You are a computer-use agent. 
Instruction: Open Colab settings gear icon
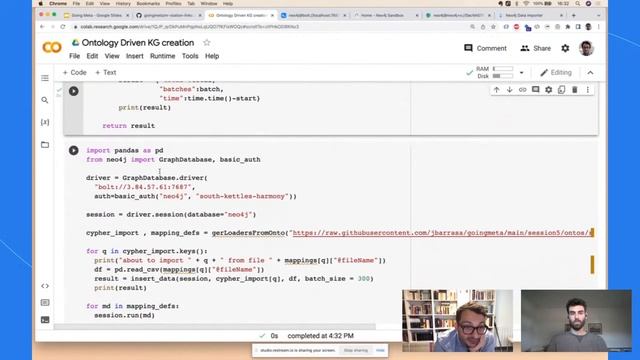pyautogui.click(x=565, y=48)
